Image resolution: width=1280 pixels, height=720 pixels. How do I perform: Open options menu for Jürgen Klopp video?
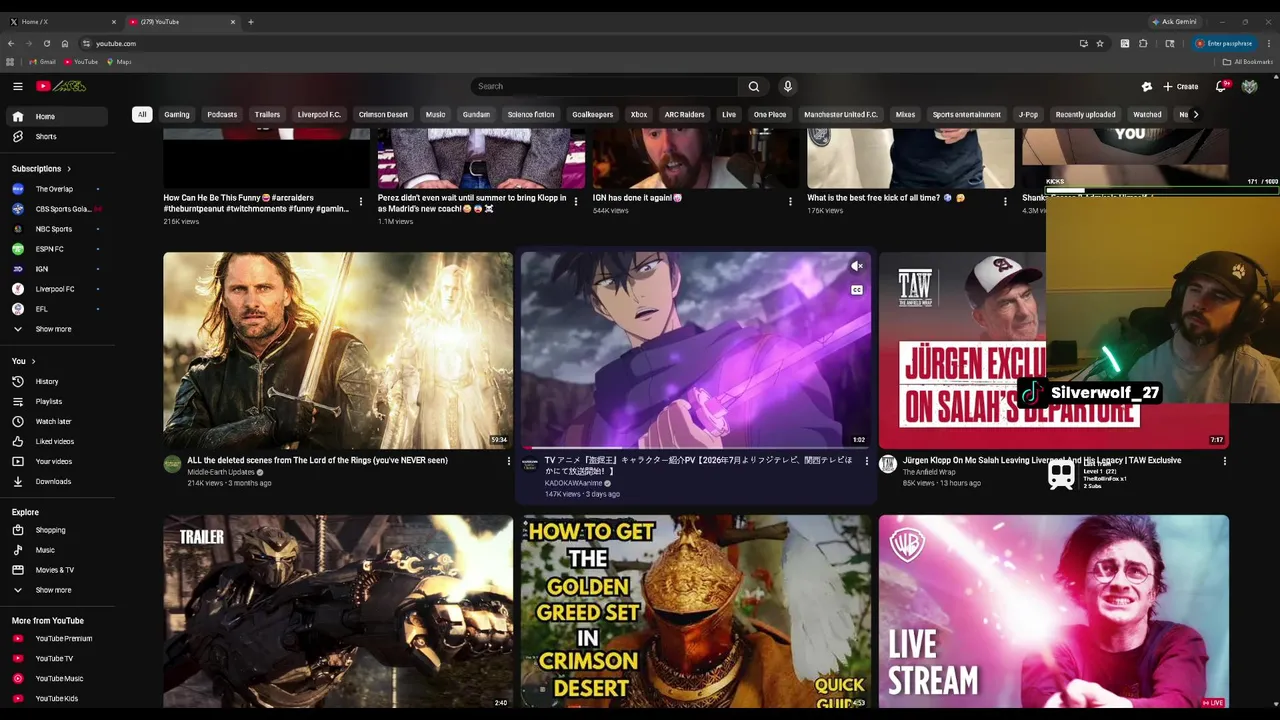(x=1224, y=461)
